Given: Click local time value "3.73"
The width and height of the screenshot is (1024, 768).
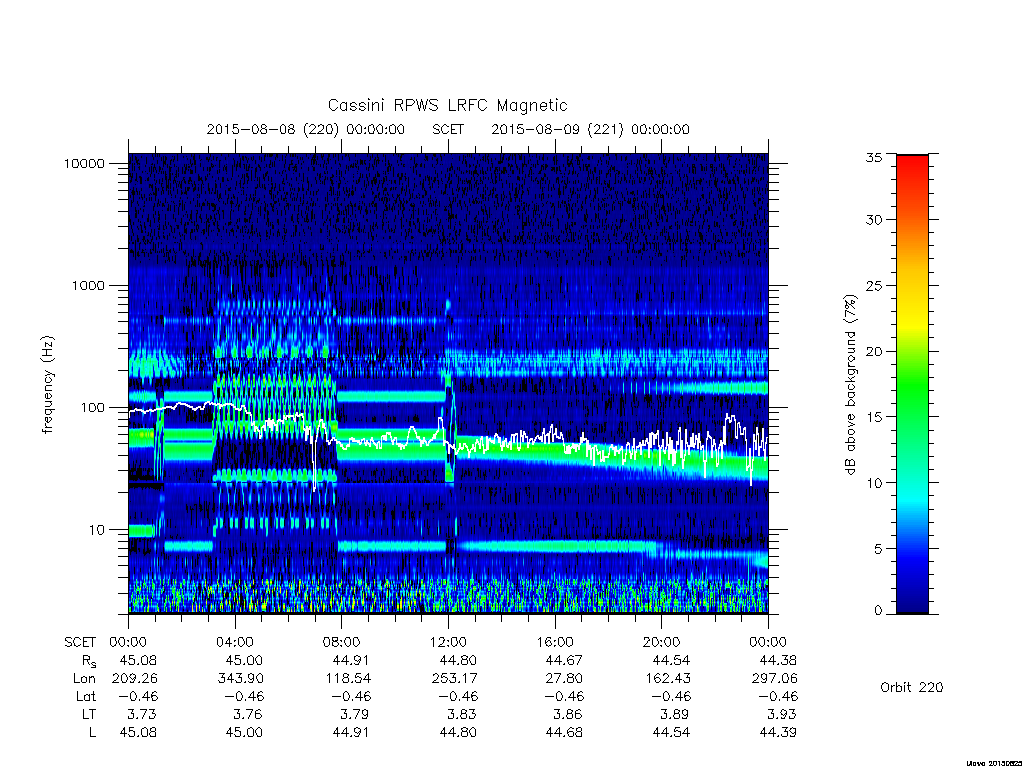Looking at the screenshot, I should (143, 714).
